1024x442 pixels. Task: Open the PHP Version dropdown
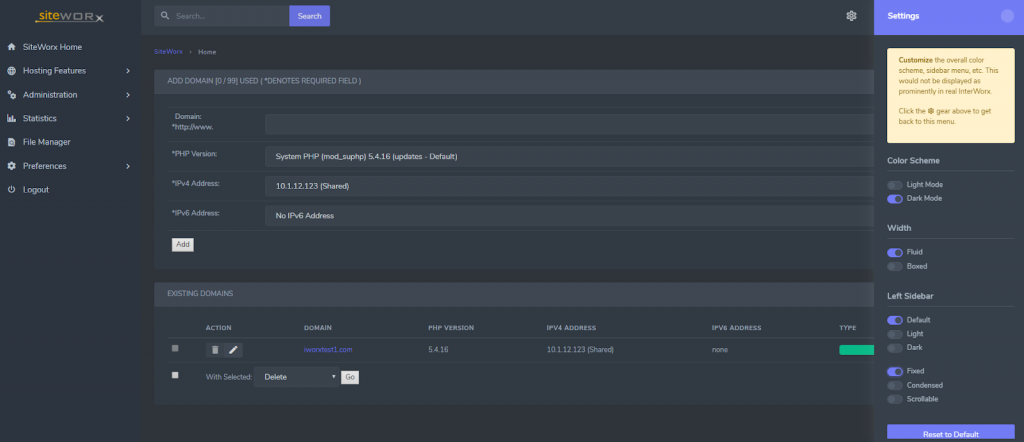pyautogui.click(x=569, y=157)
